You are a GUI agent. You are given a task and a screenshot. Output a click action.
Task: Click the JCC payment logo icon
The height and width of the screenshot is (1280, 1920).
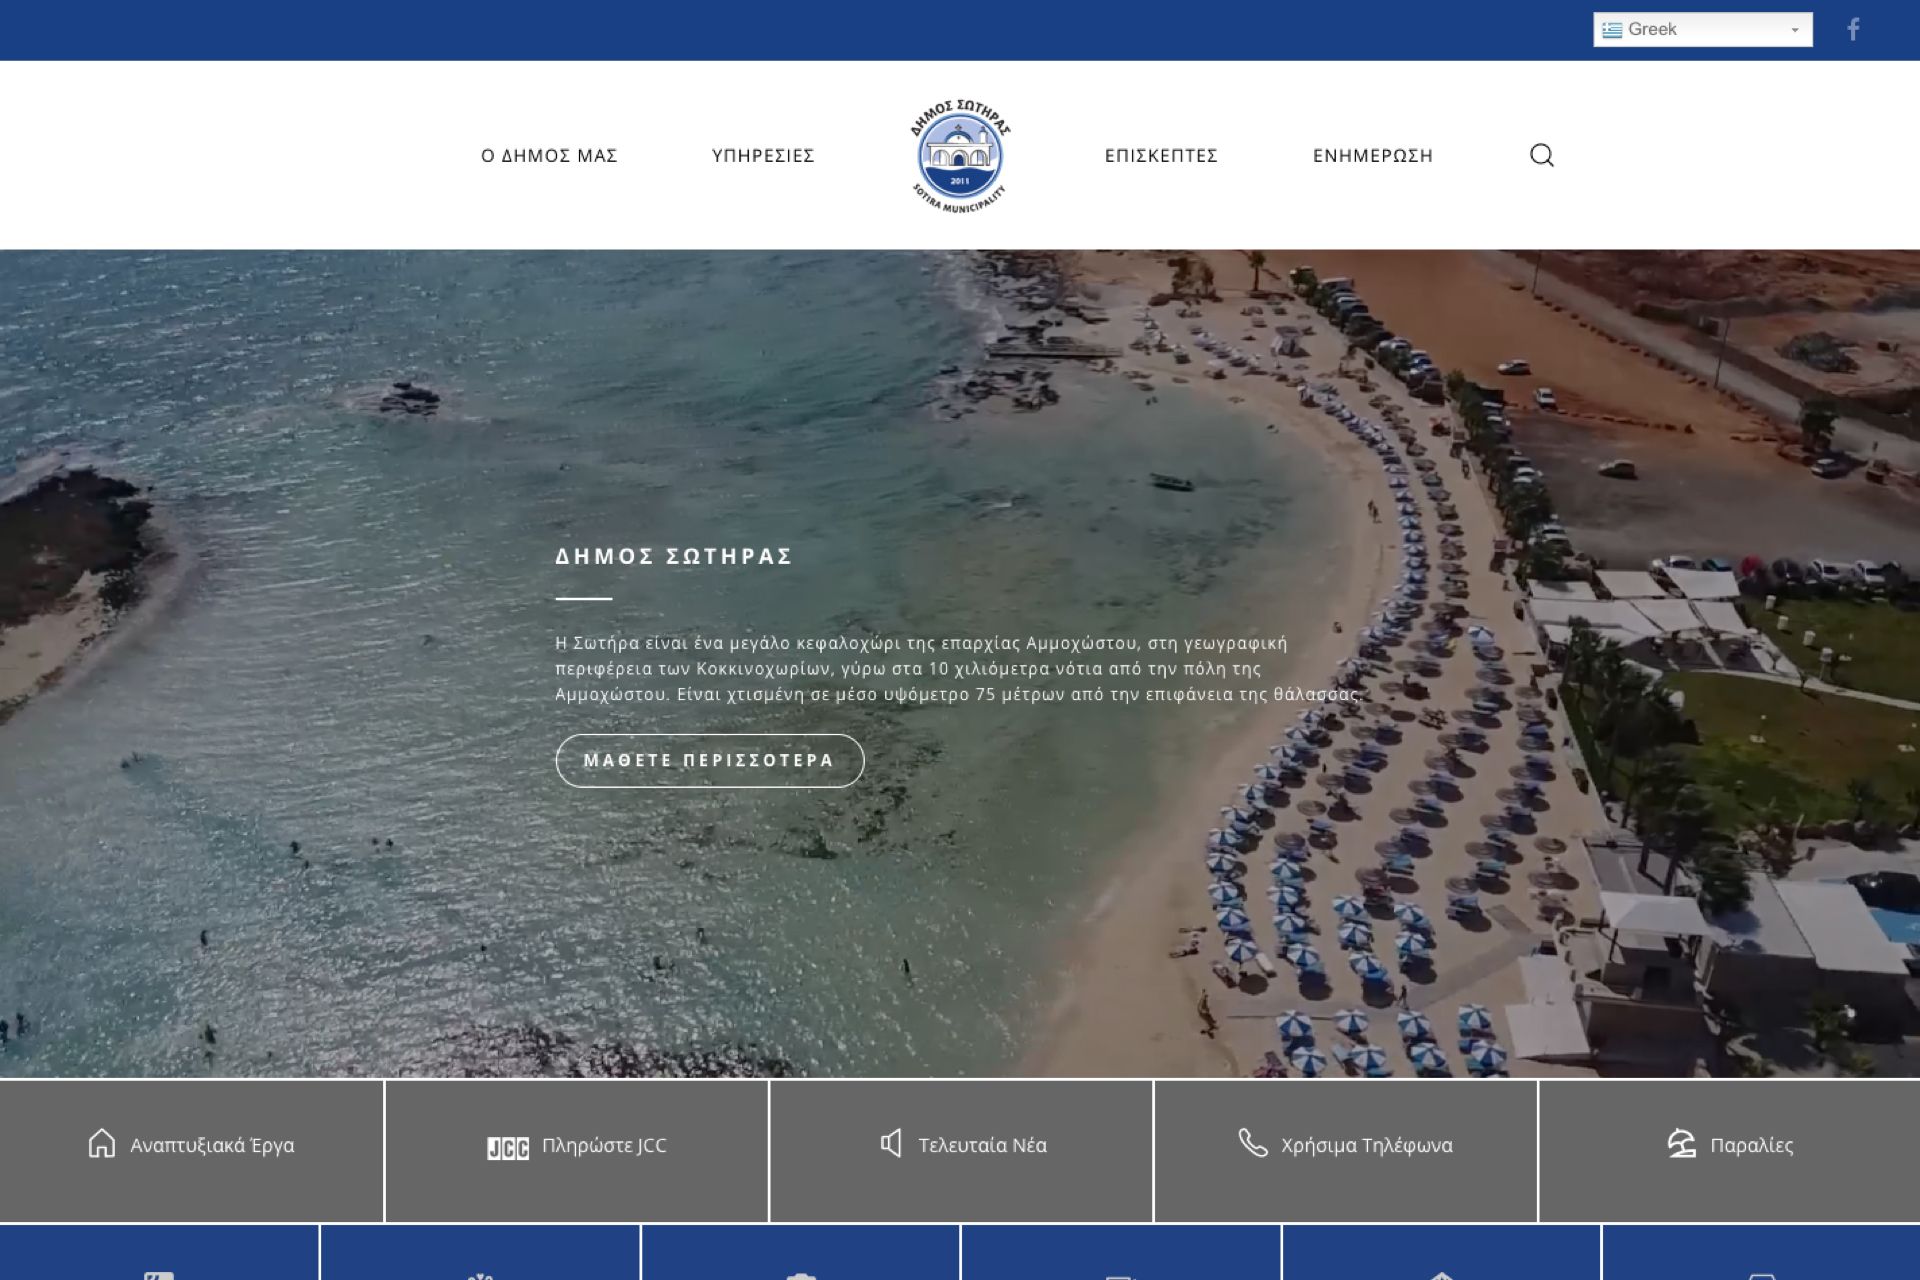[x=508, y=1148]
